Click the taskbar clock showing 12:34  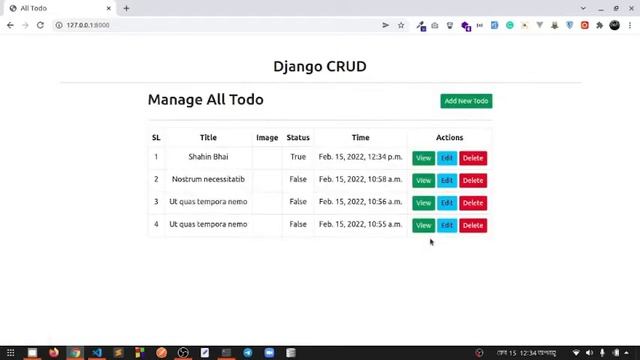[527, 353]
